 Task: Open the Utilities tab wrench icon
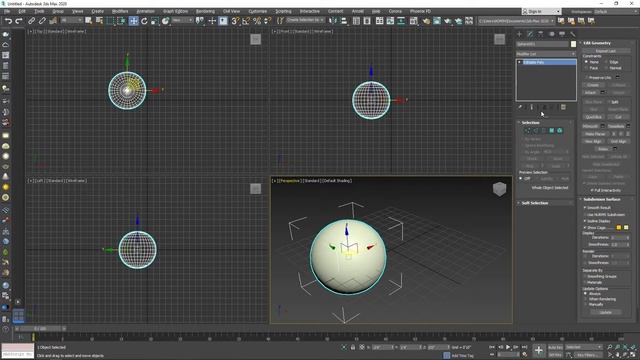pyautogui.click(x=573, y=34)
